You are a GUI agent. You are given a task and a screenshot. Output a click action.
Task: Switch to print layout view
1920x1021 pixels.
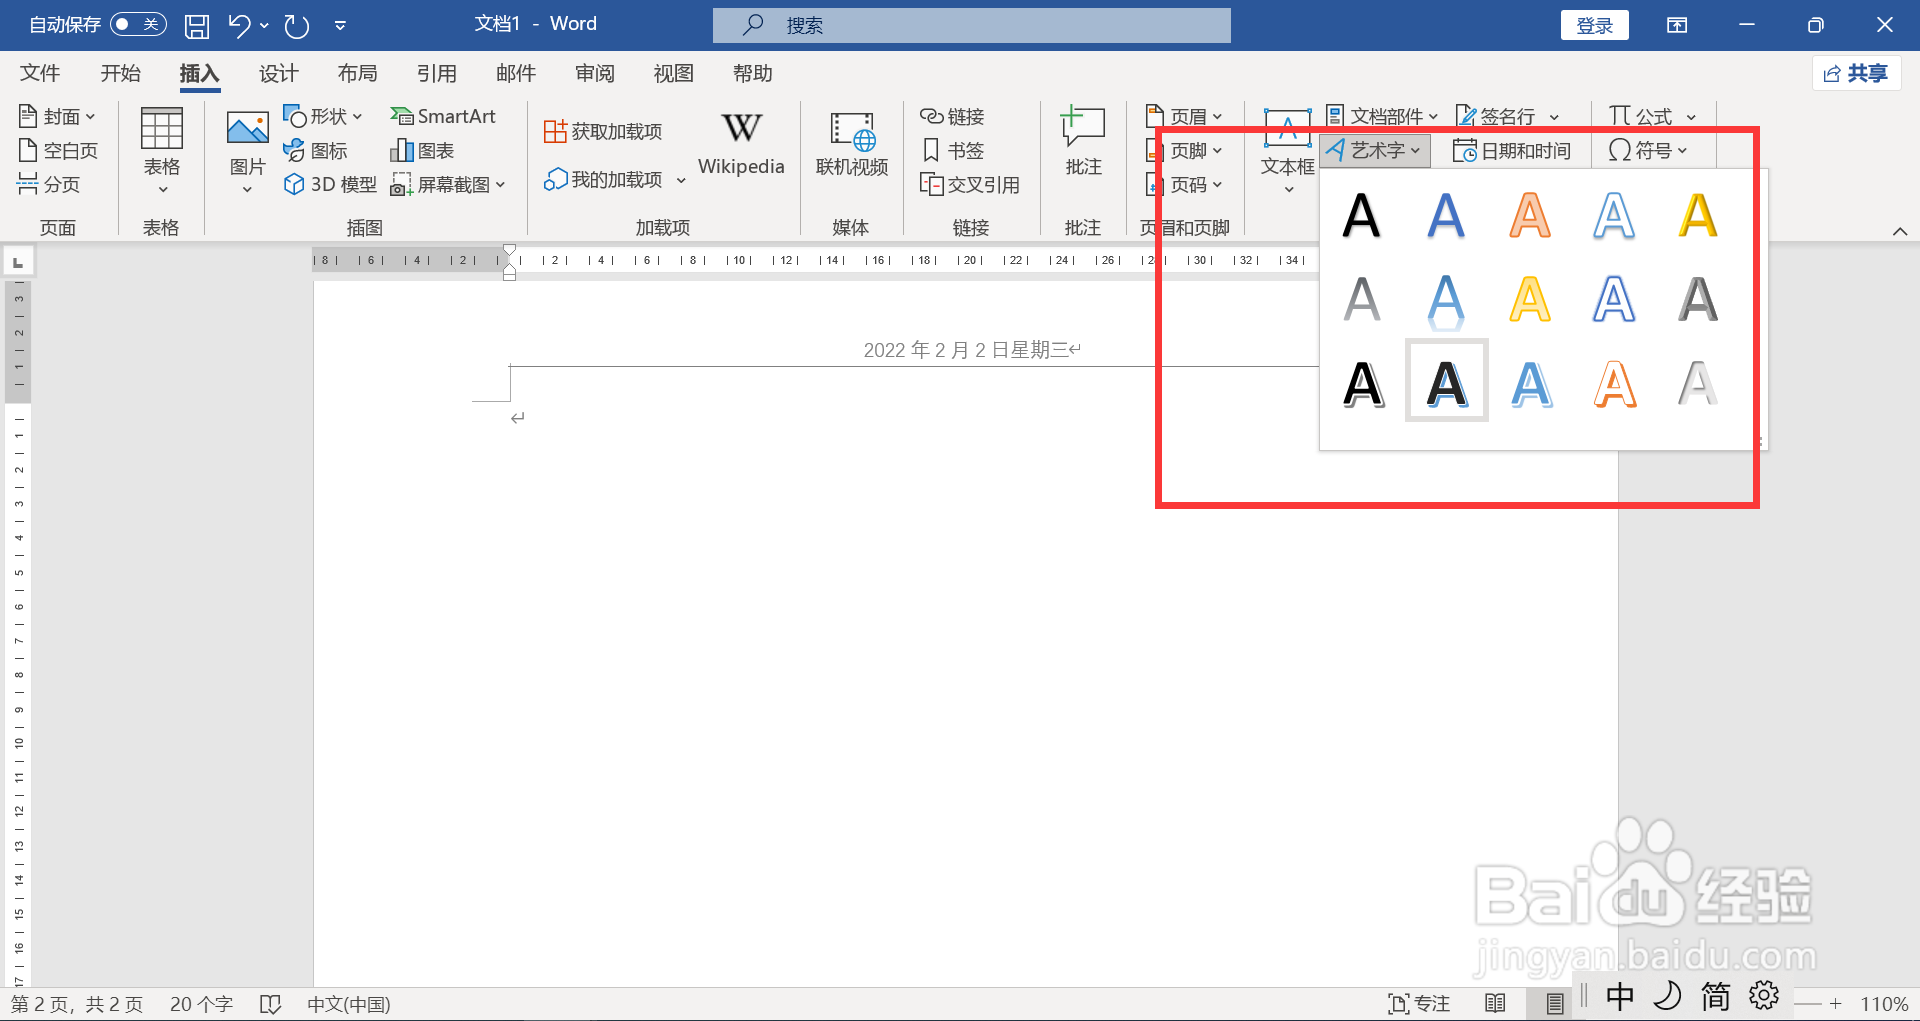(x=1555, y=1004)
